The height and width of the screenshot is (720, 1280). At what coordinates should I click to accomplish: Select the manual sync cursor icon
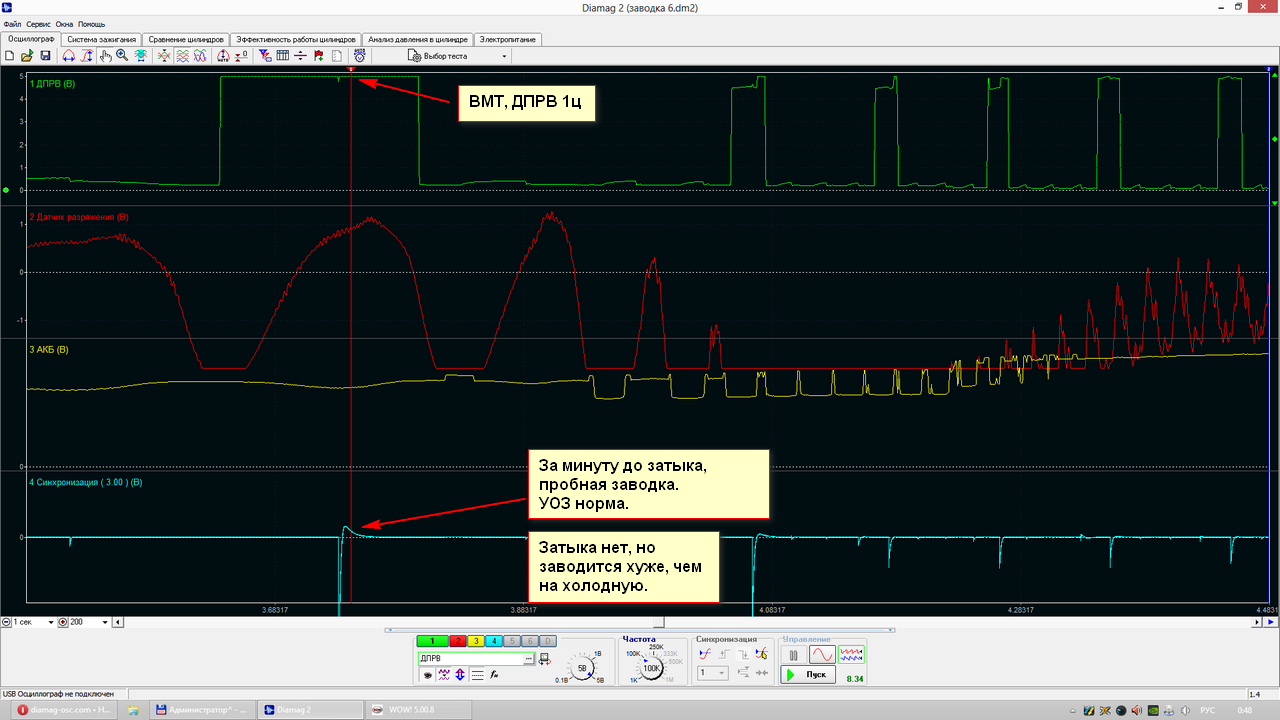tap(761, 654)
